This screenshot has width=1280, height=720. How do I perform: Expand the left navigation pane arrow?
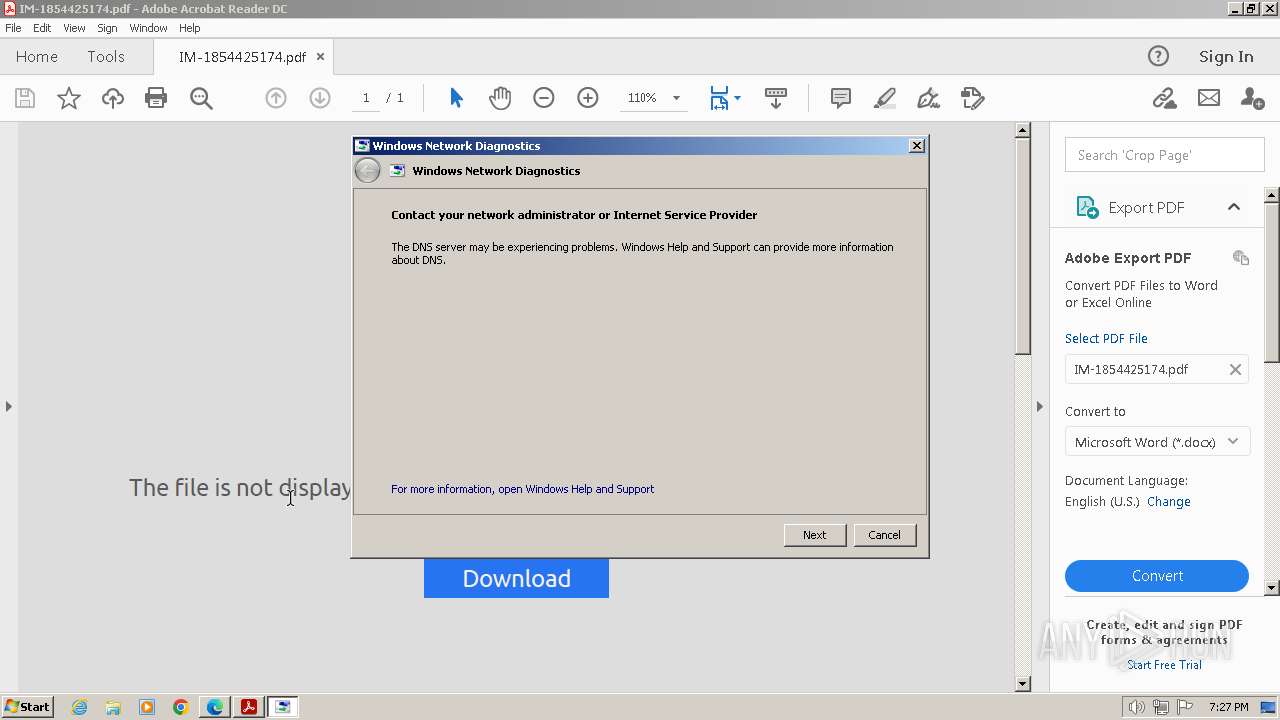pyautogui.click(x=9, y=406)
